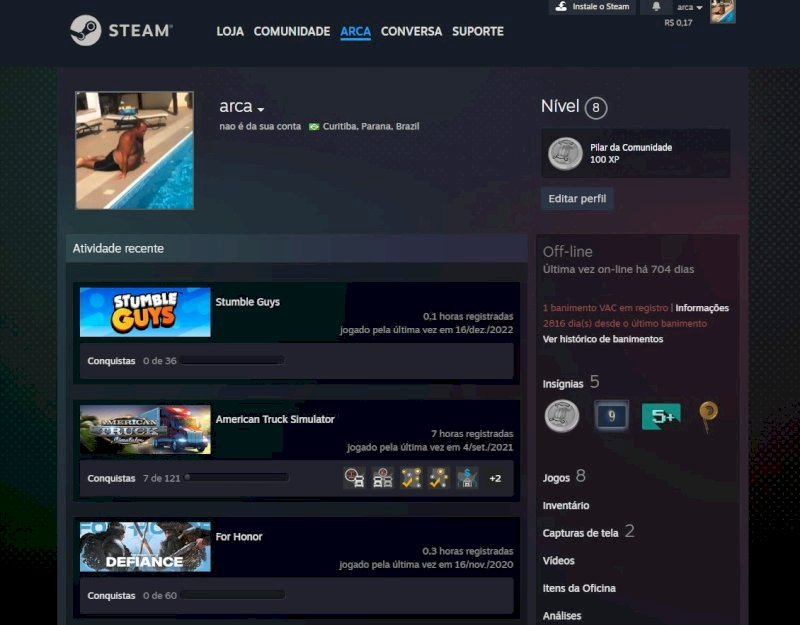
Task: Click the Brazil flag icon
Action: pyautogui.click(x=314, y=127)
